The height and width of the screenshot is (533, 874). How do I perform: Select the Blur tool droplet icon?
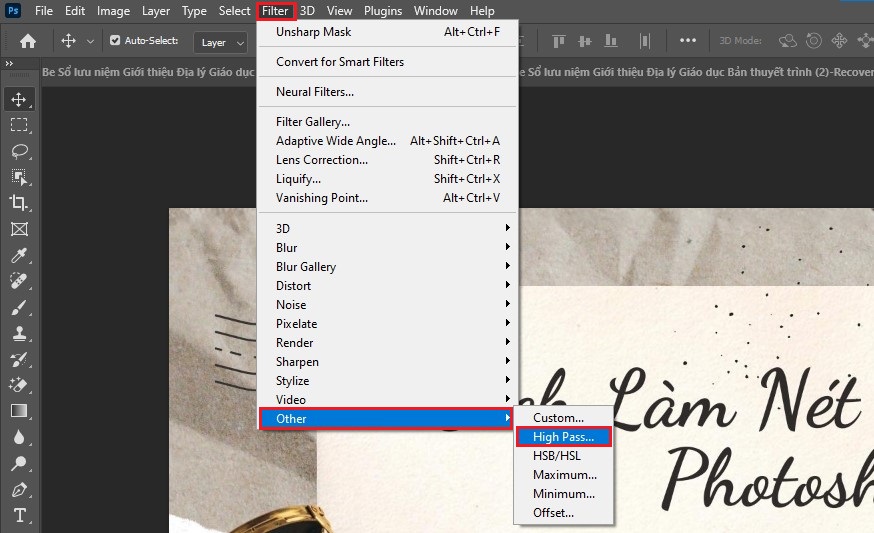pos(19,437)
